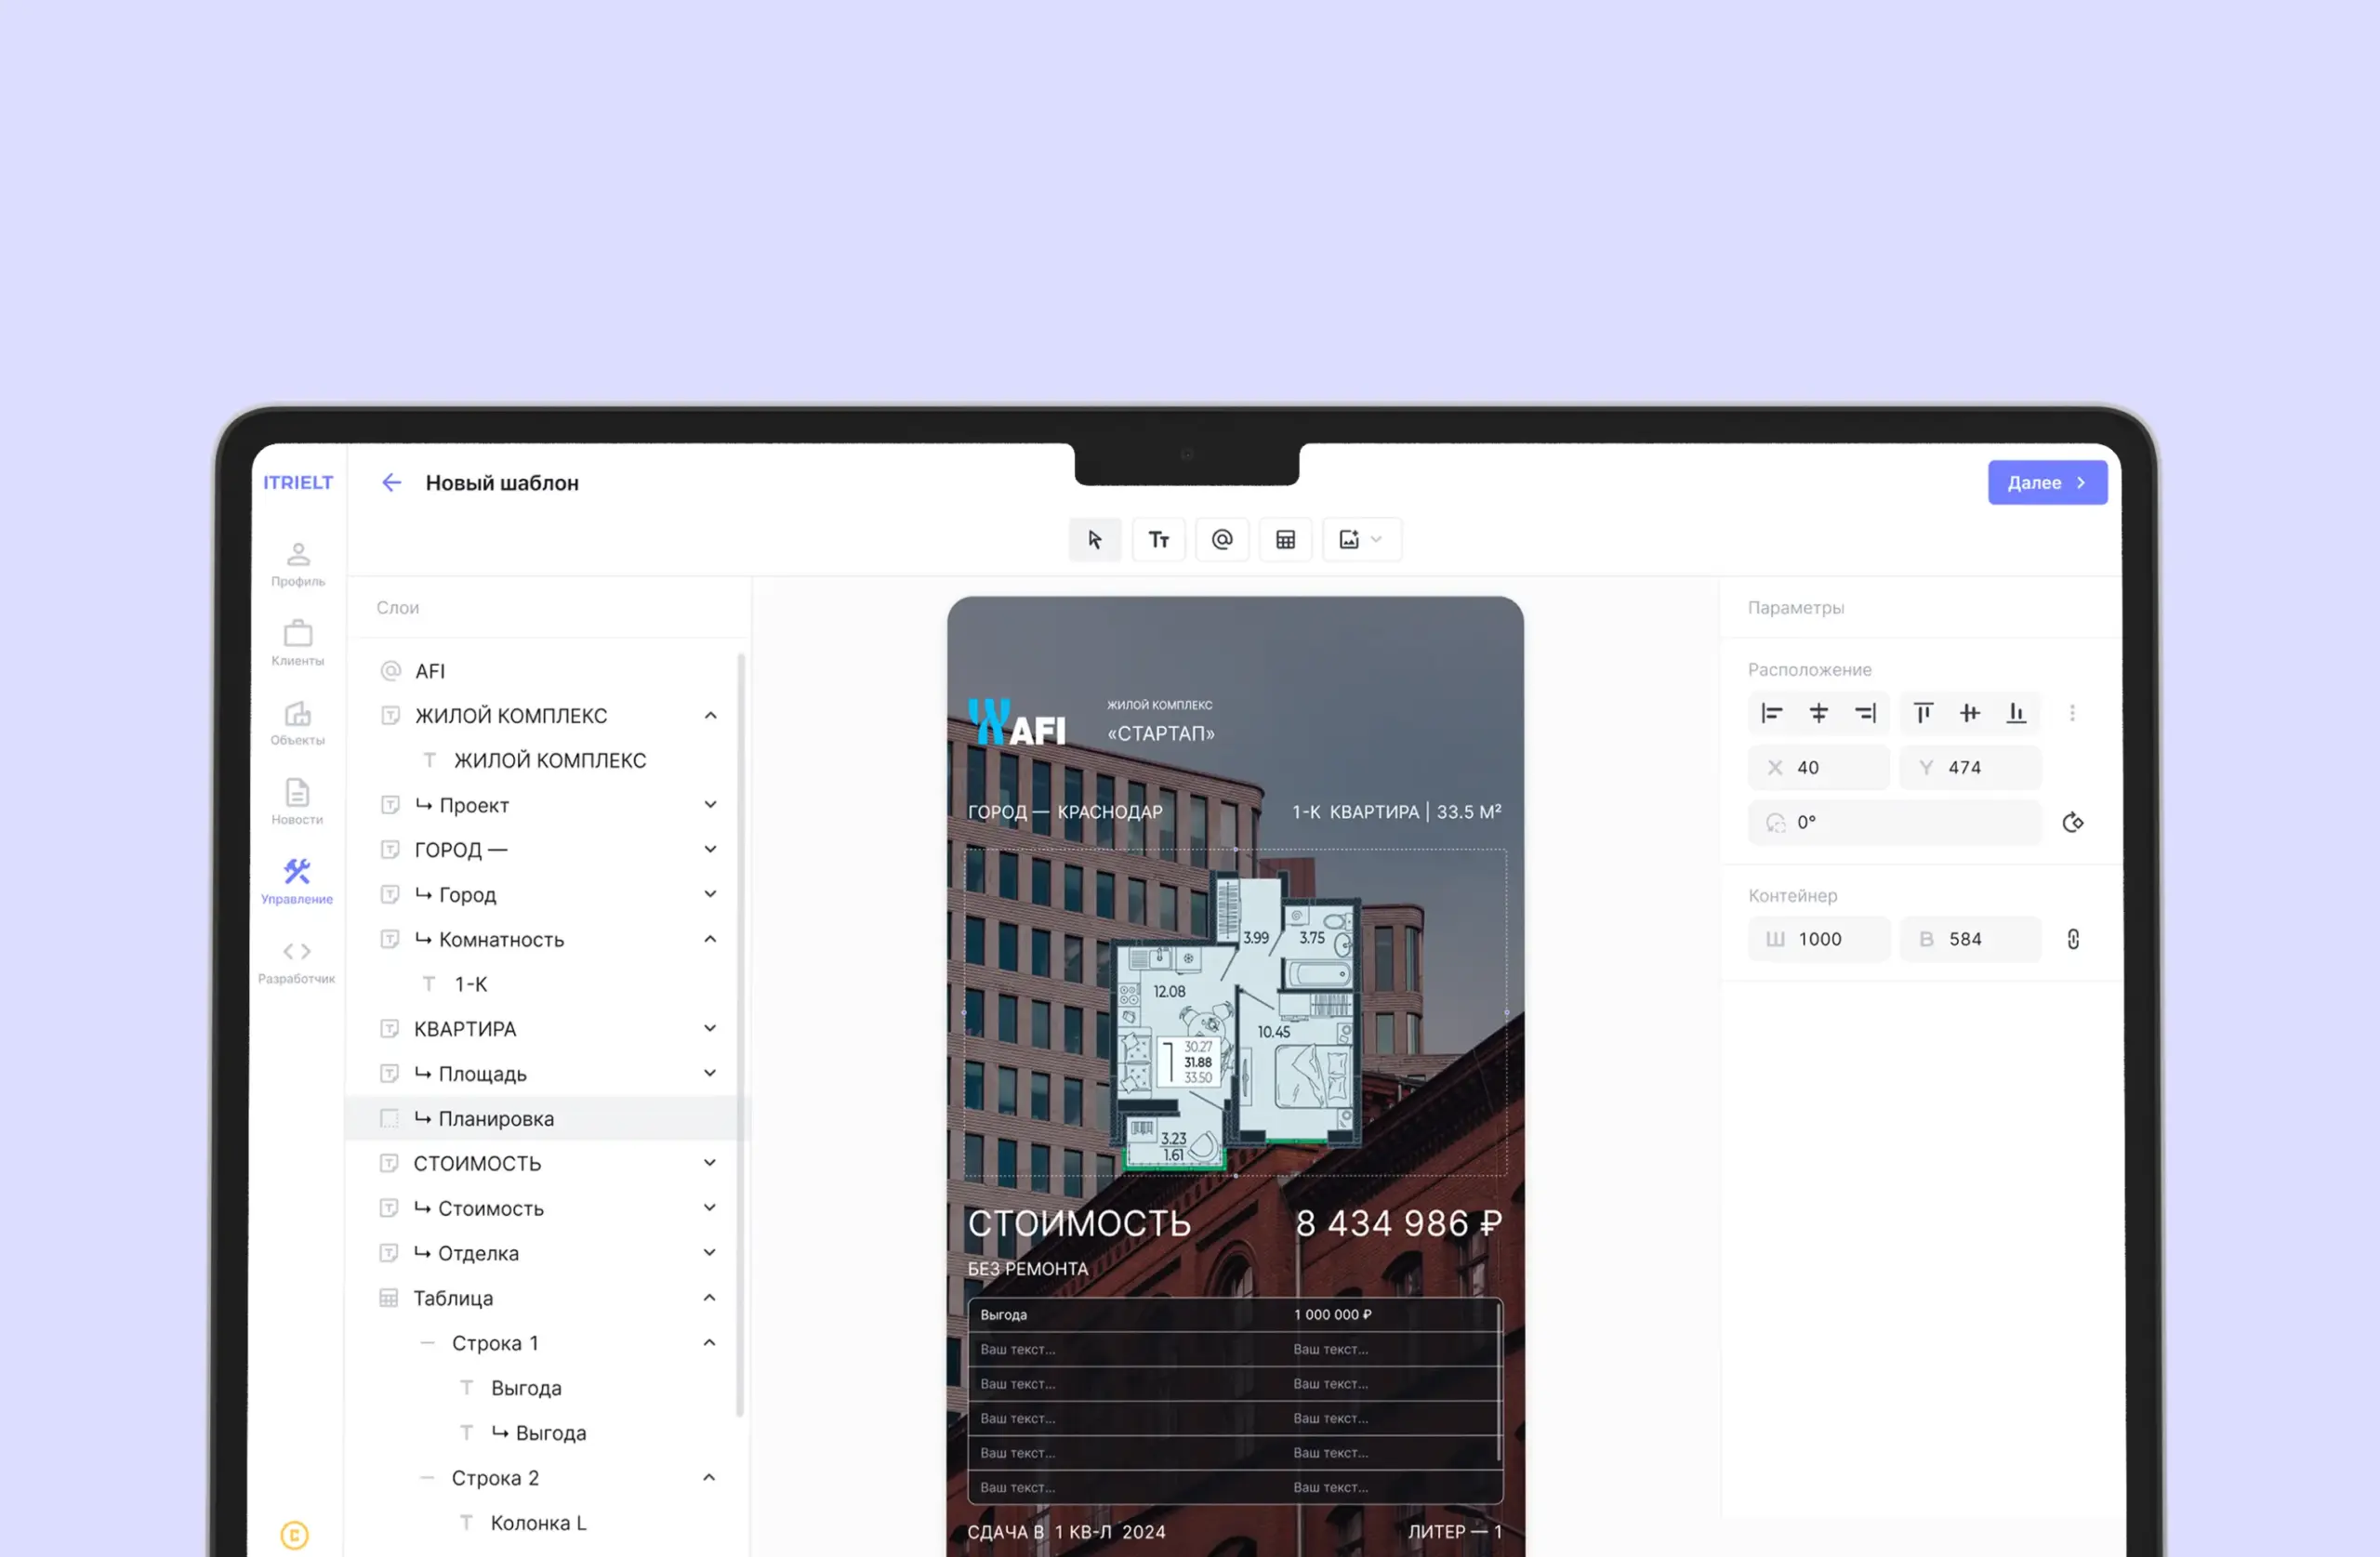
Task: Expand the Проект layer
Action: click(x=710, y=805)
